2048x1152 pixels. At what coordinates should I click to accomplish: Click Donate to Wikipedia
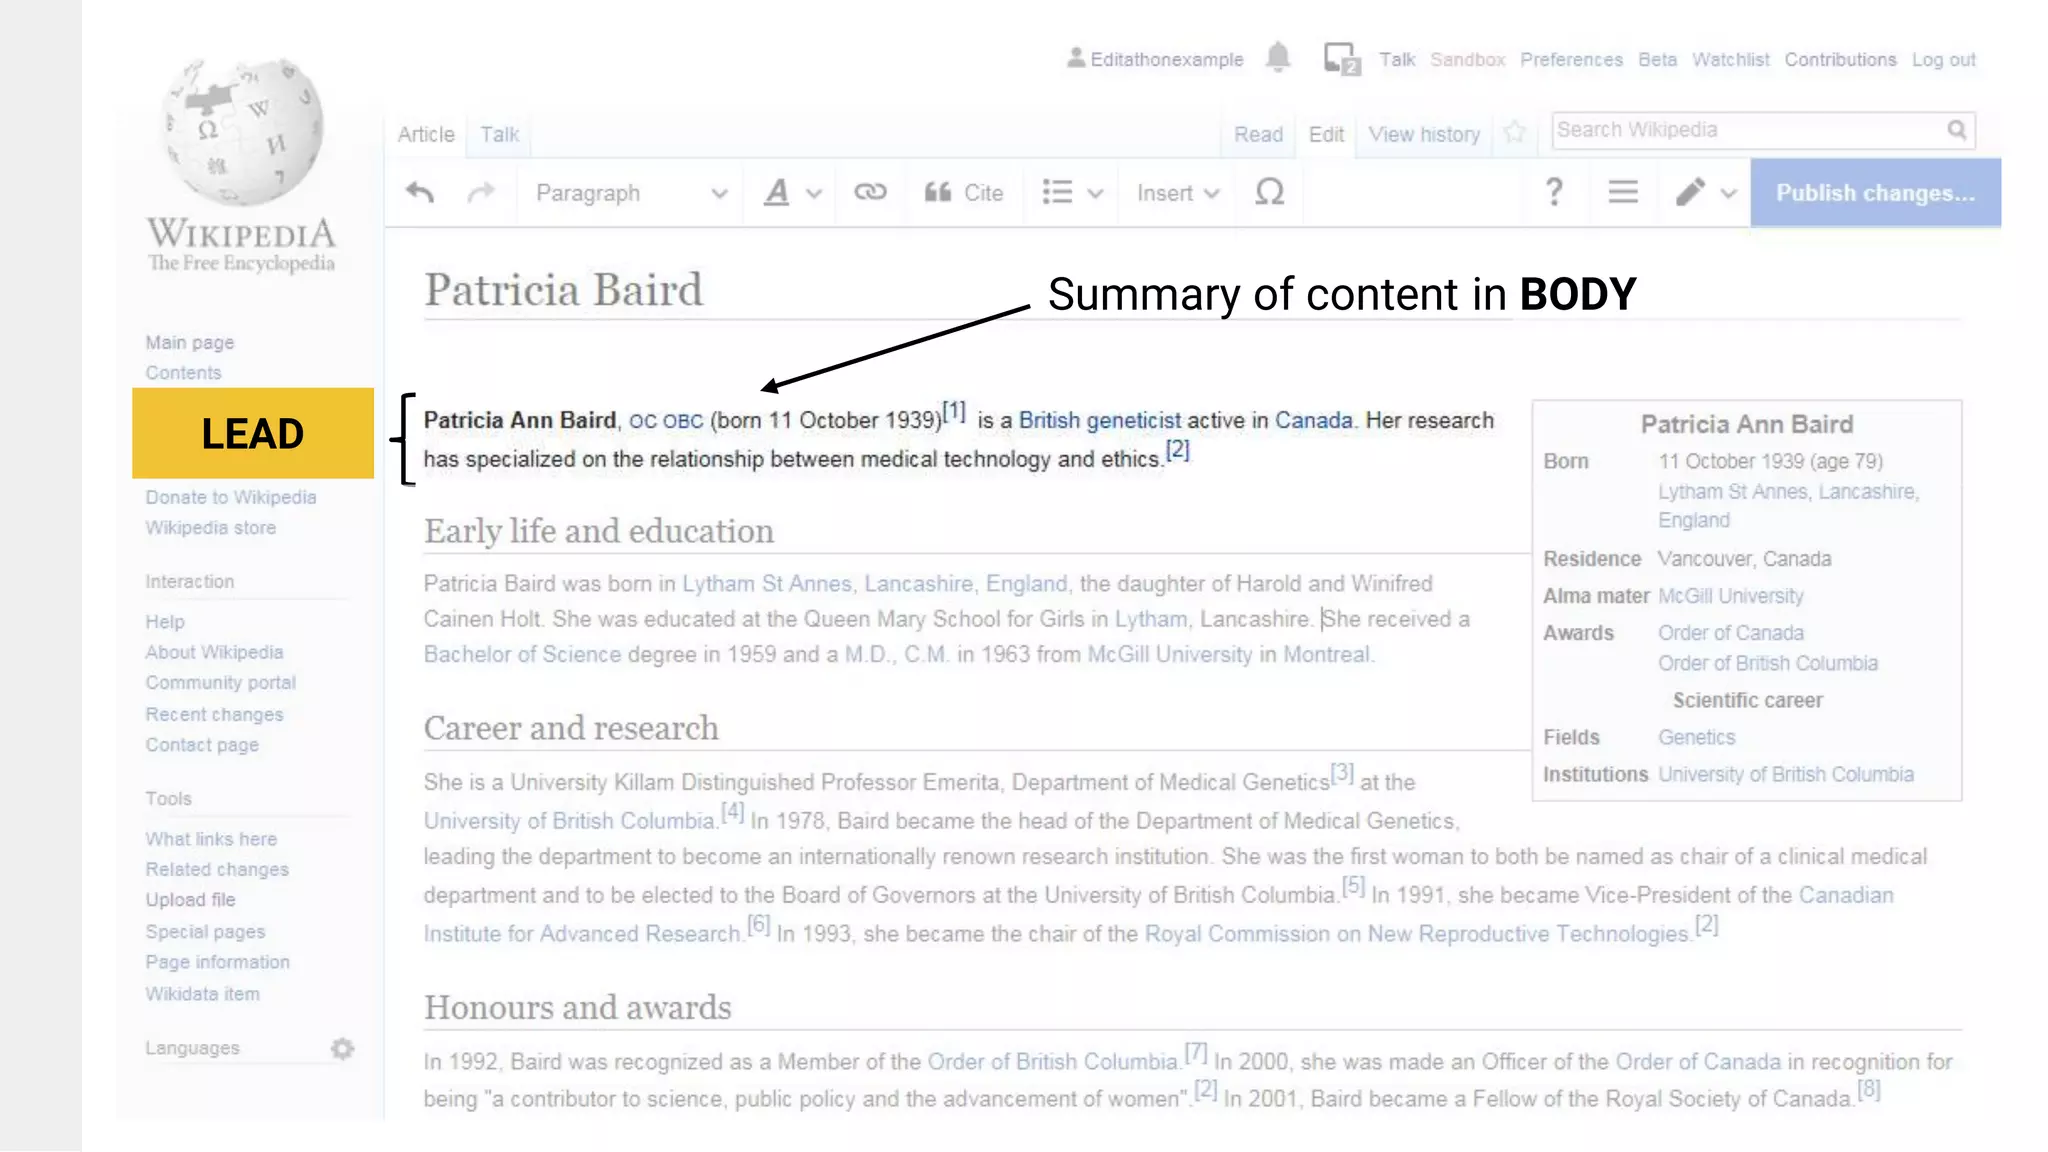point(231,497)
